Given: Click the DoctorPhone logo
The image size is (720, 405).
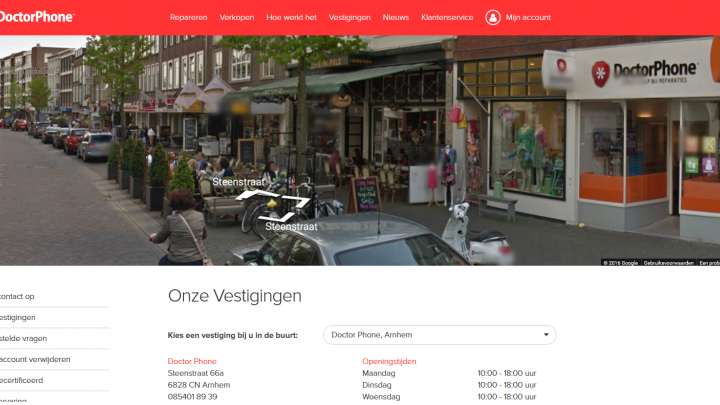Looking at the screenshot, I should [37, 17].
